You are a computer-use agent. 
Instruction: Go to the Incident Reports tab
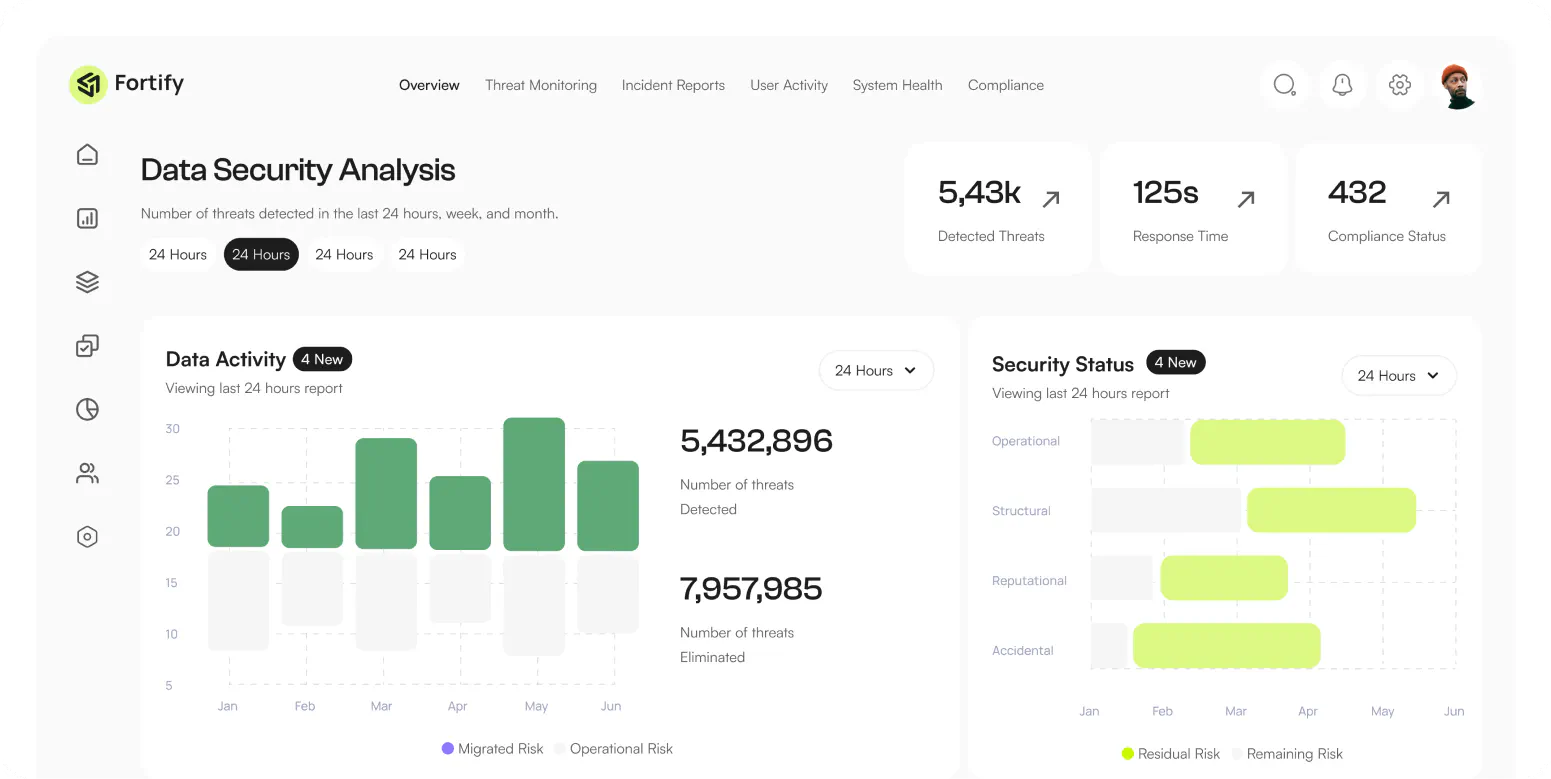pos(673,85)
